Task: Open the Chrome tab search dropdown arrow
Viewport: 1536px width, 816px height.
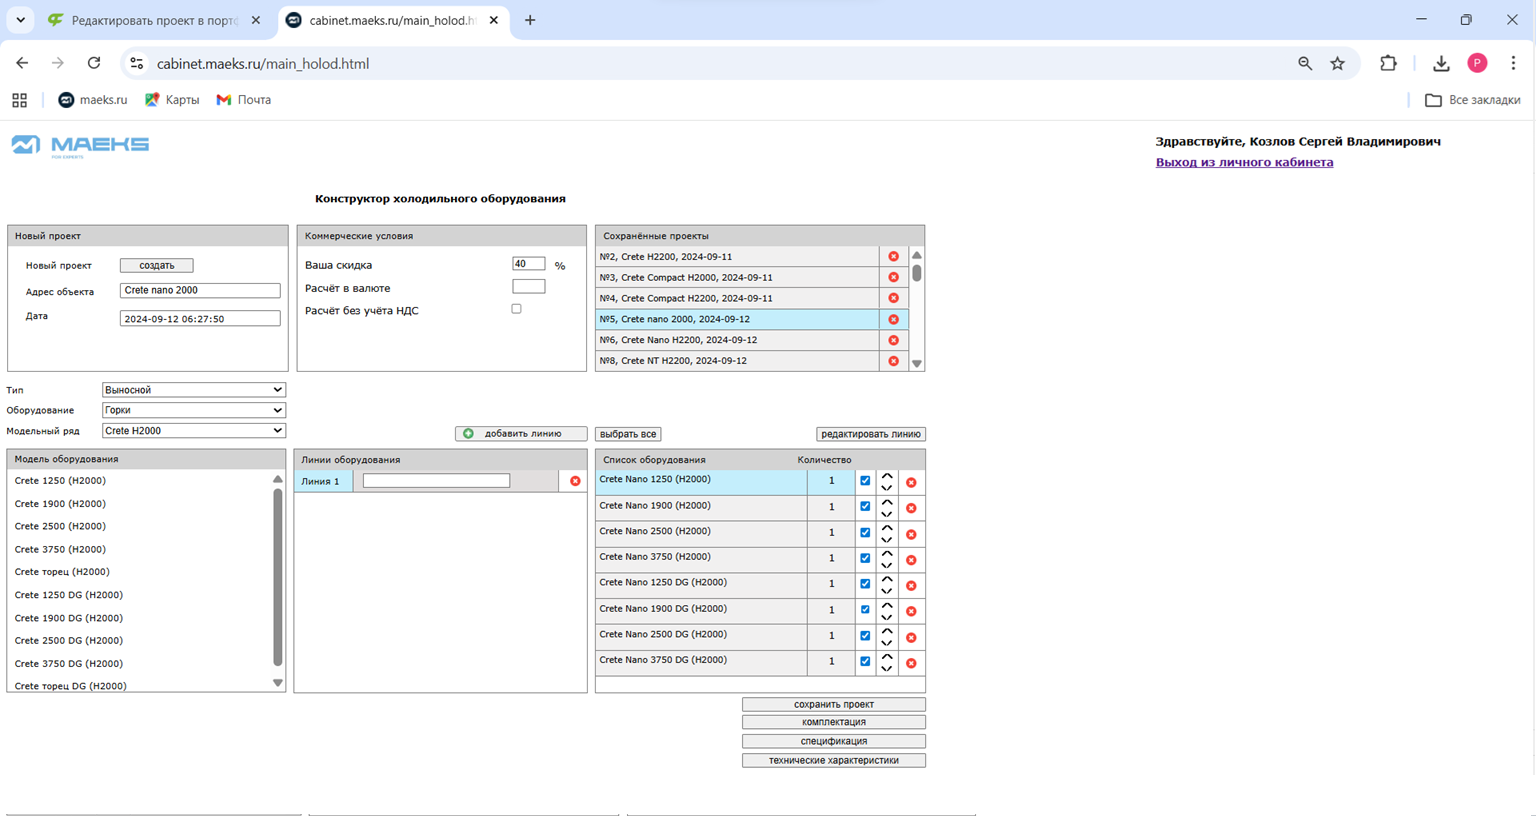Action: pos(20,20)
